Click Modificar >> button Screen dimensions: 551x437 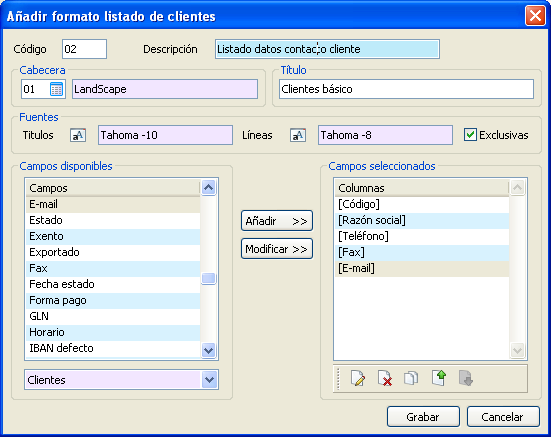coord(277,249)
